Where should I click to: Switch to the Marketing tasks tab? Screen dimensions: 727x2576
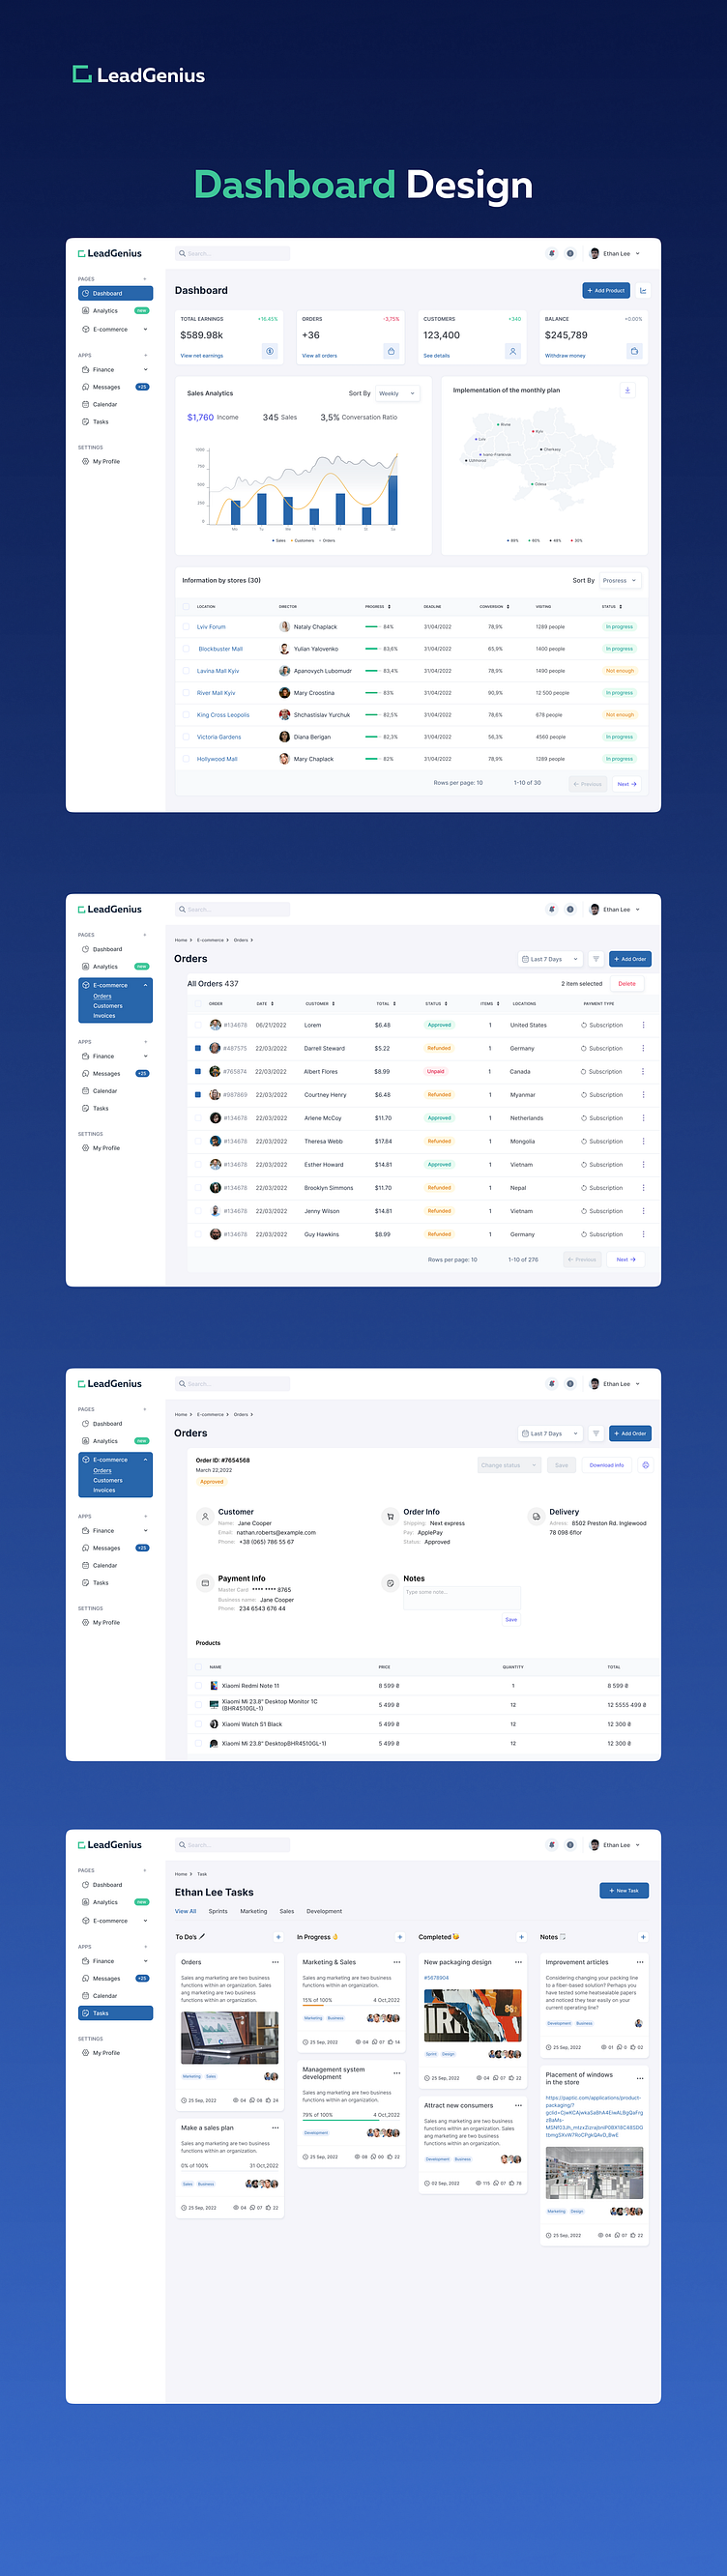(x=254, y=1911)
